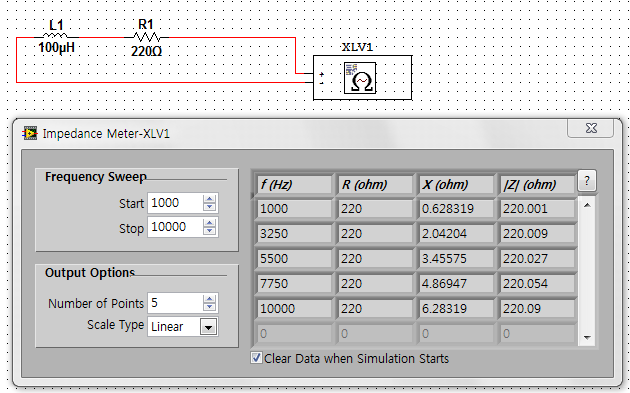Click the results table scroll up arrow

pyautogui.click(x=587, y=205)
